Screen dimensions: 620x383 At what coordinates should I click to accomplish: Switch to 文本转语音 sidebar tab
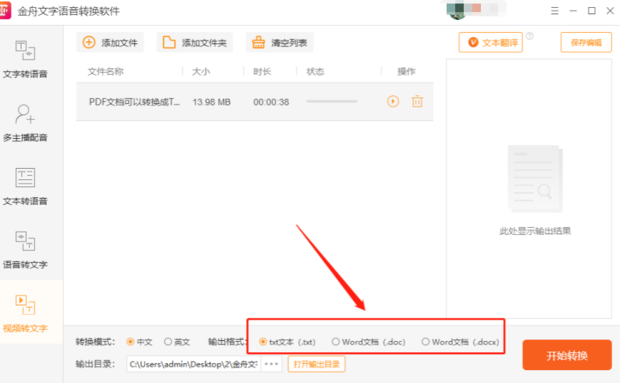[x=25, y=187]
